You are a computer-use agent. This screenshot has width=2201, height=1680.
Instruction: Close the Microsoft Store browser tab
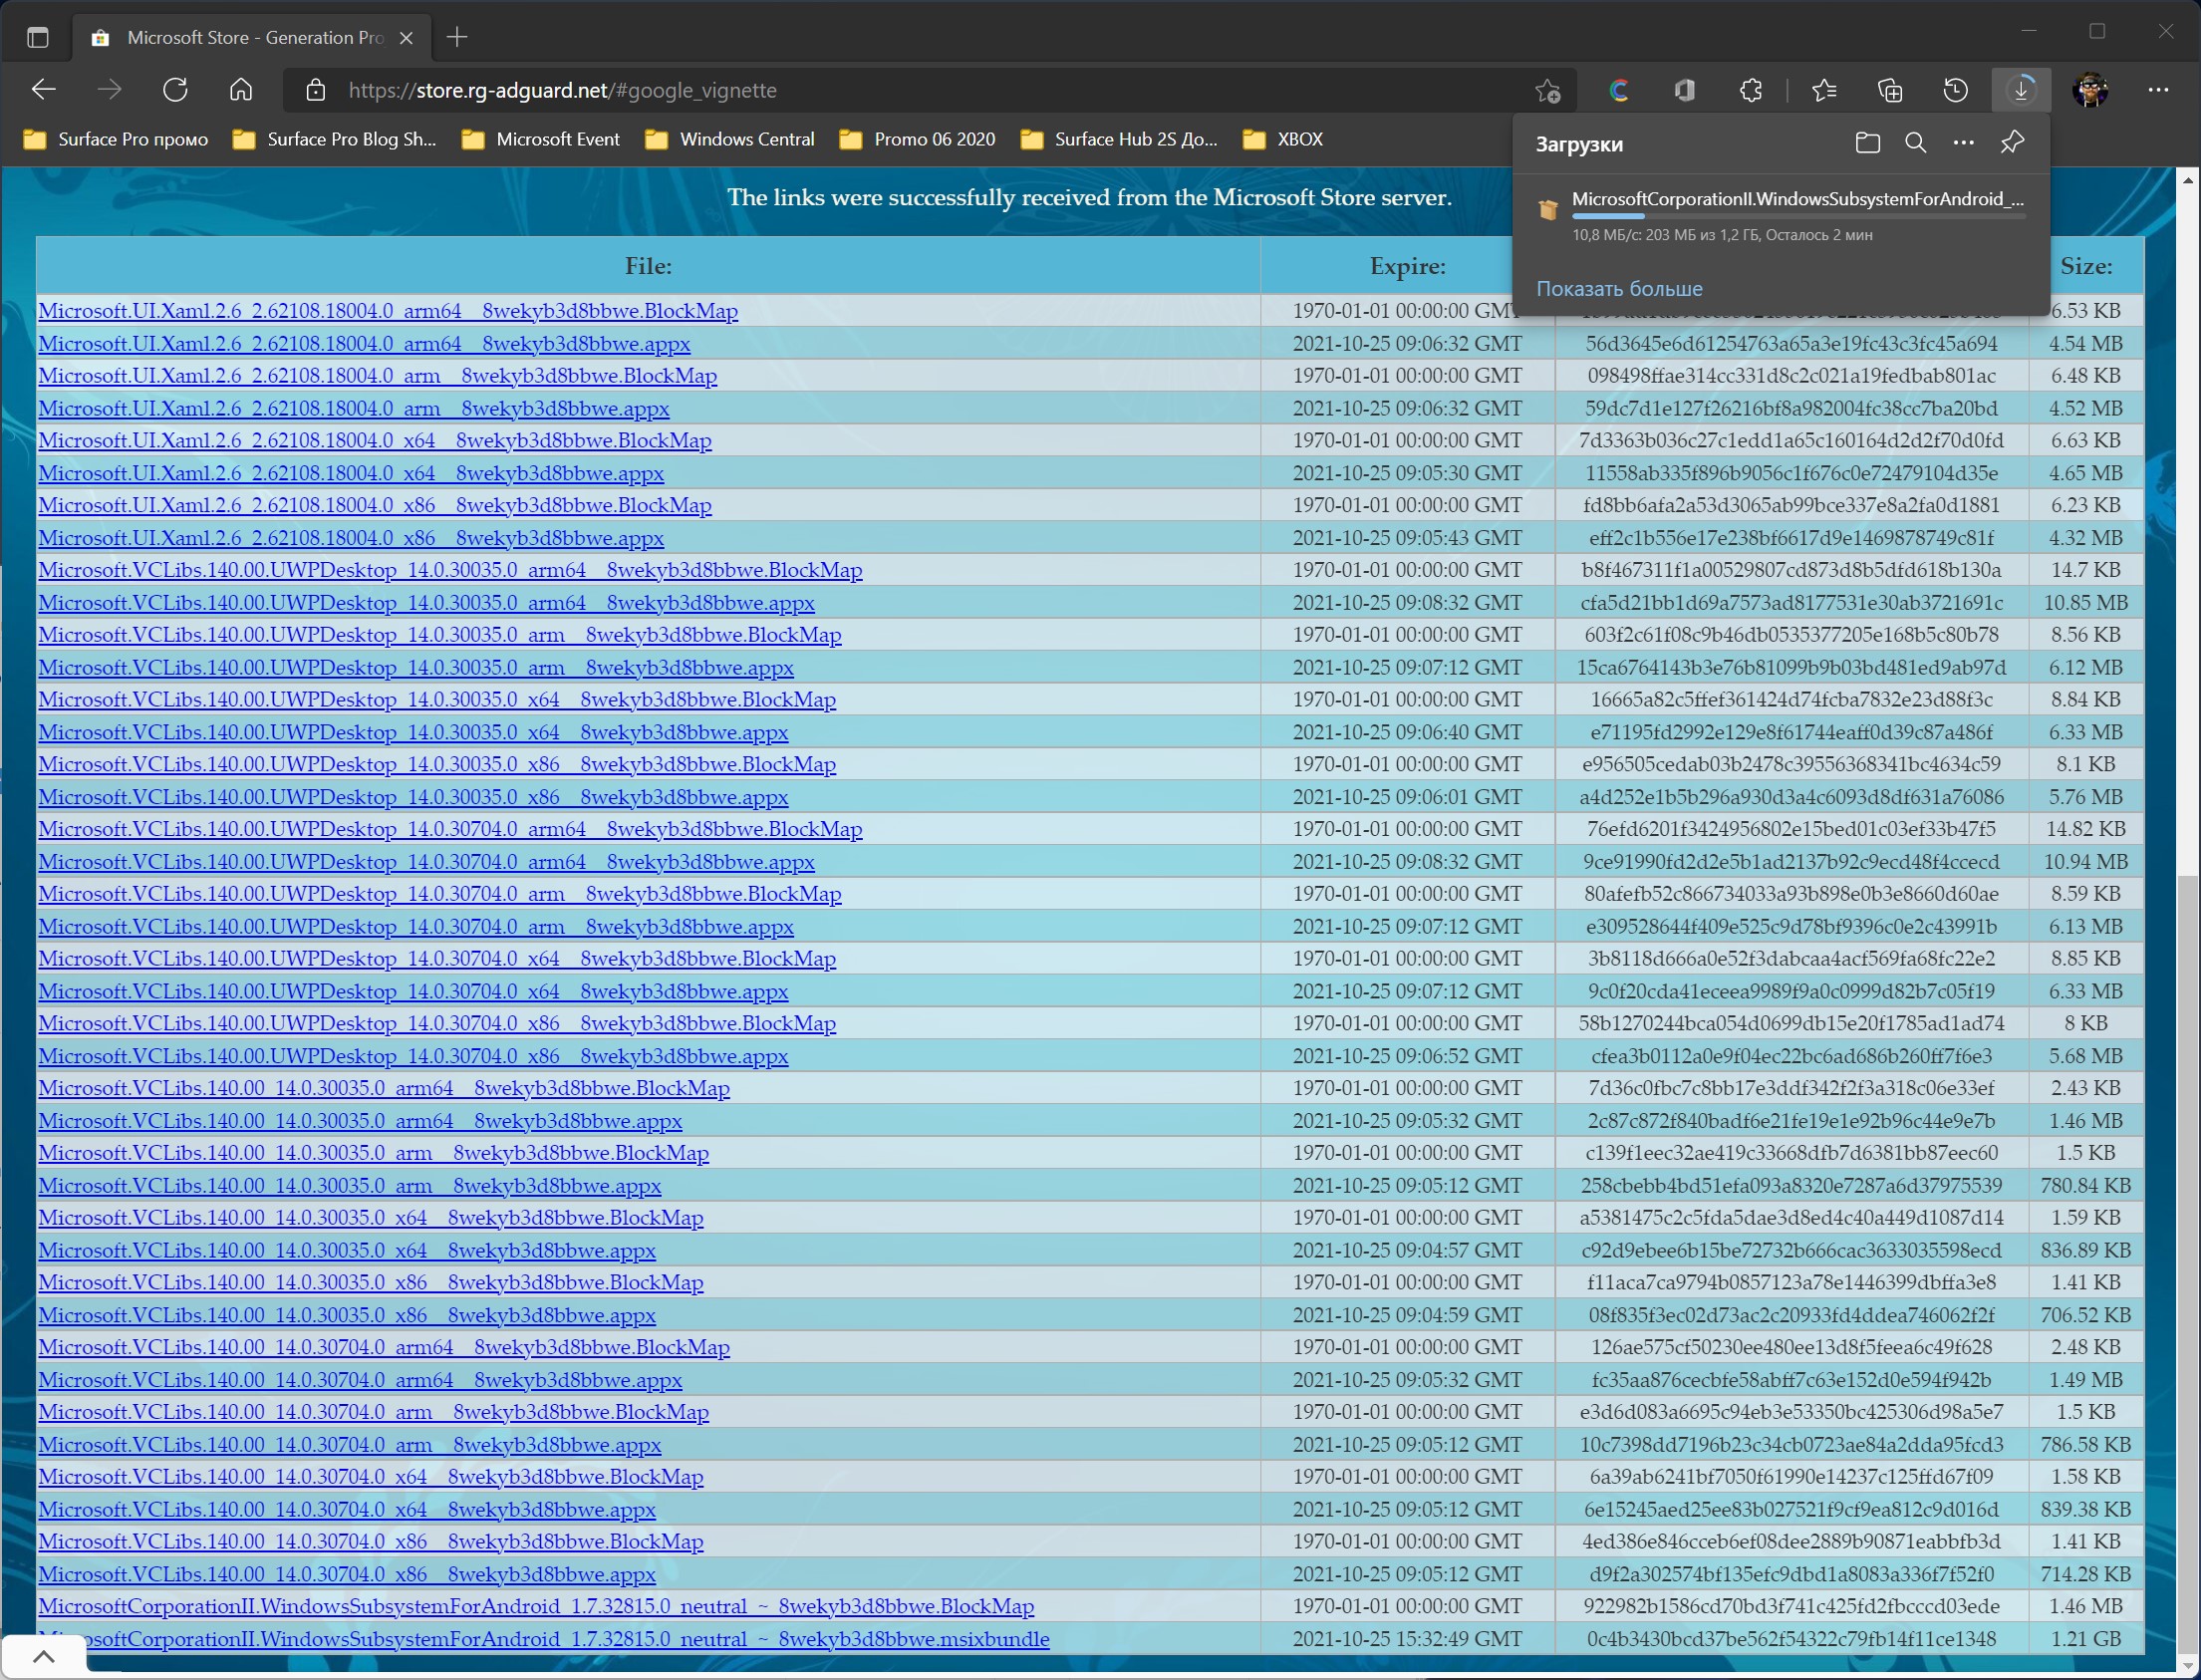(x=406, y=38)
